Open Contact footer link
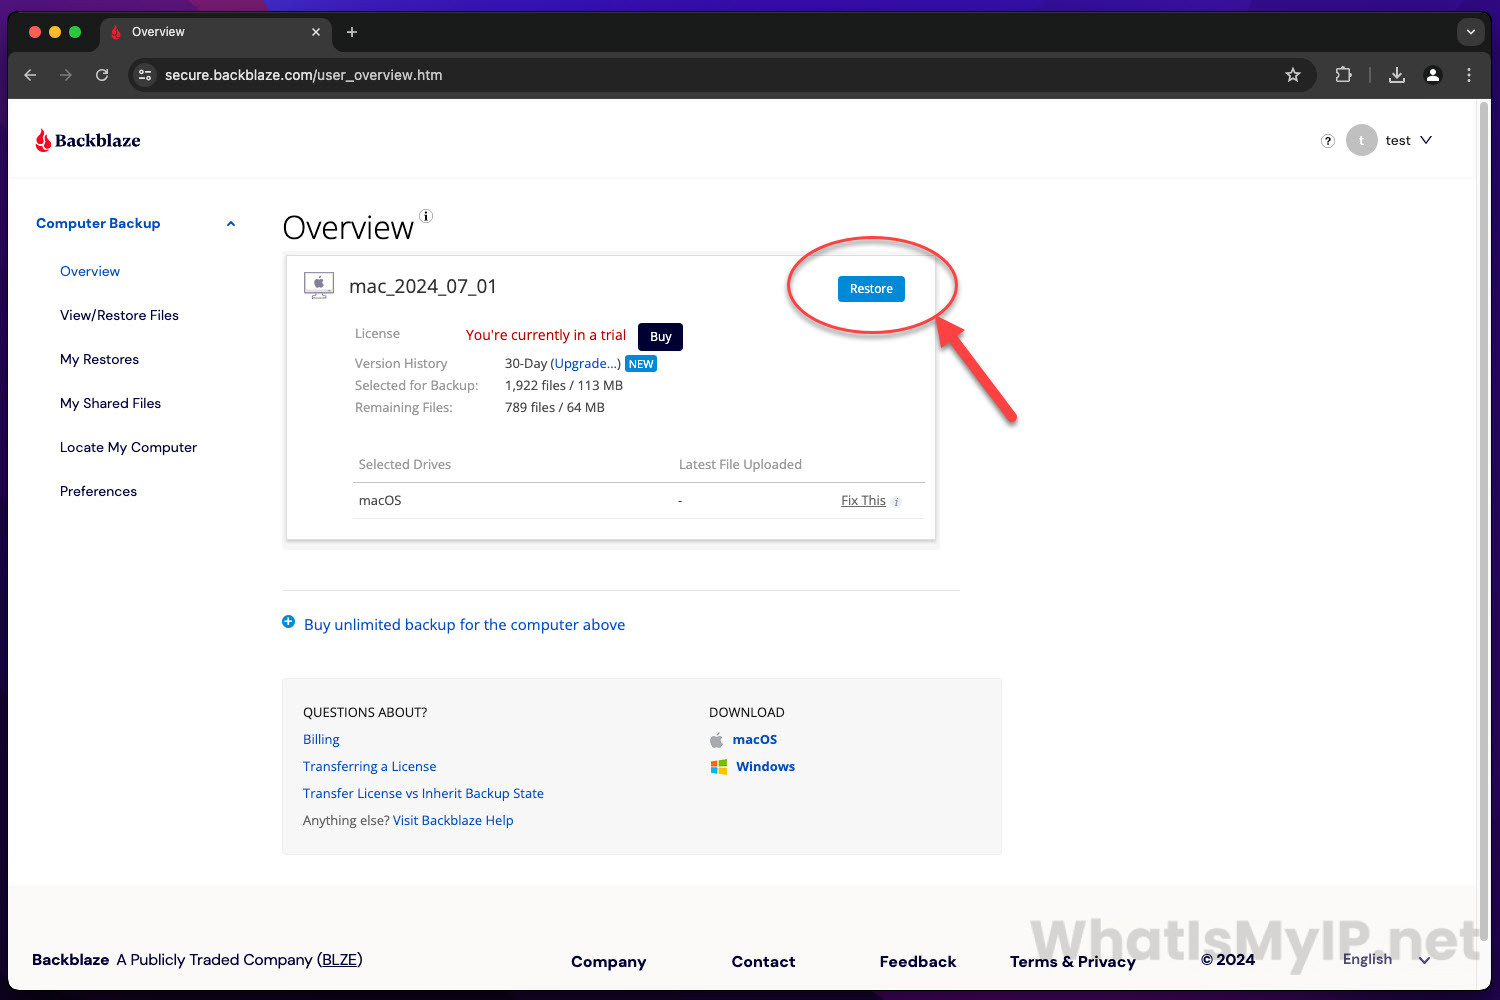 (x=763, y=961)
